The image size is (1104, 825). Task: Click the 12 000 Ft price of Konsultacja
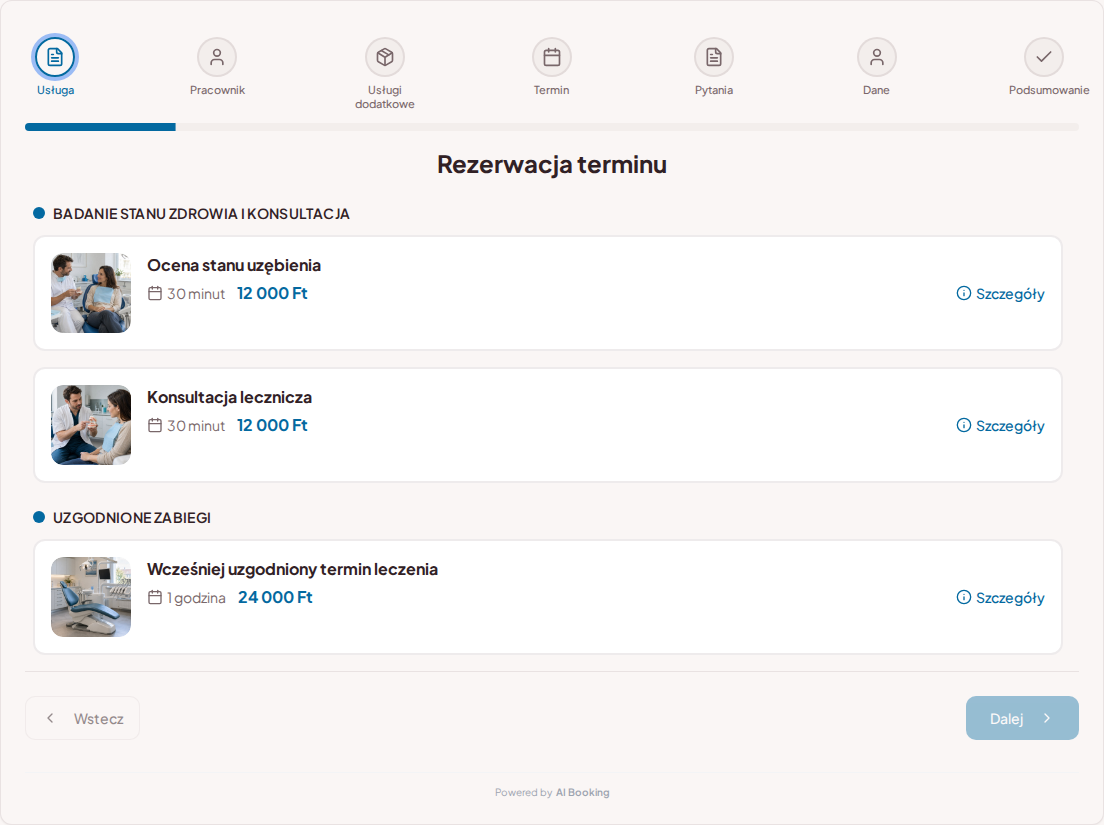pos(272,425)
